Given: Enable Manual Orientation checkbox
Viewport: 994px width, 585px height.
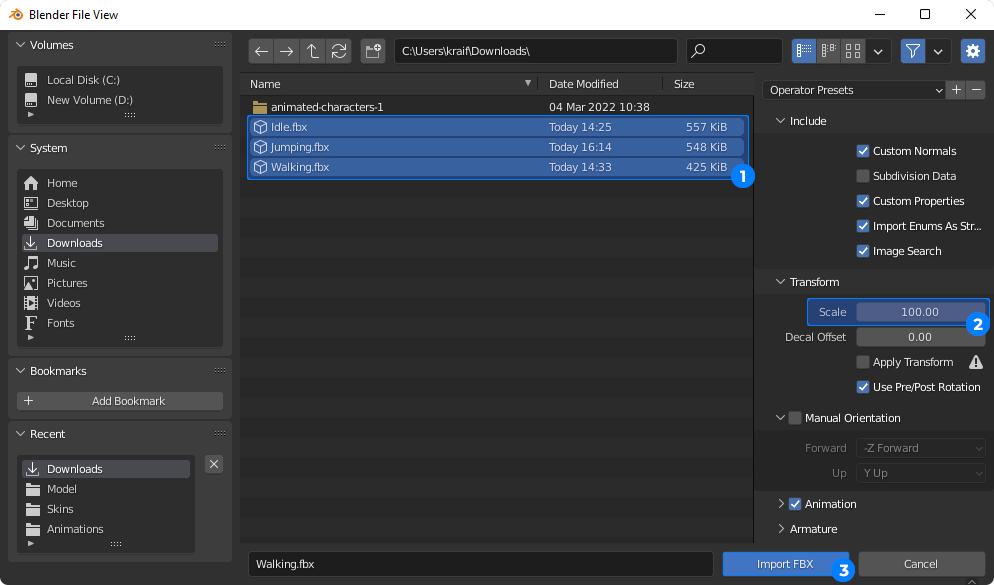Looking at the screenshot, I should tap(795, 418).
